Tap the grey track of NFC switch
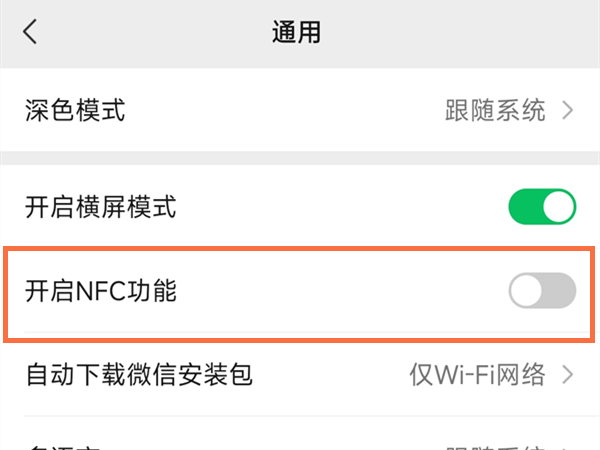The image size is (600, 450). tap(560, 291)
